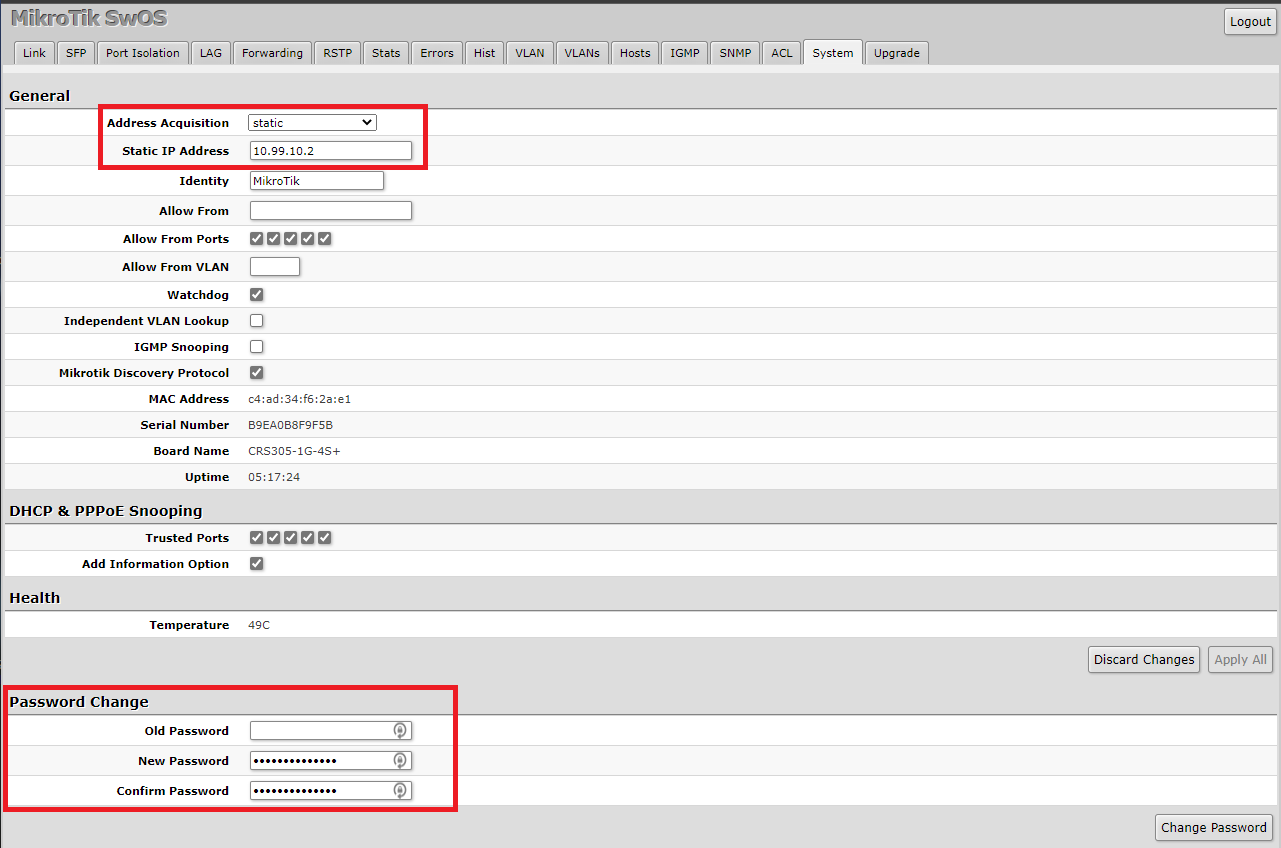This screenshot has width=1281, height=848.
Task: Click the Health section heading
Action: 35,598
